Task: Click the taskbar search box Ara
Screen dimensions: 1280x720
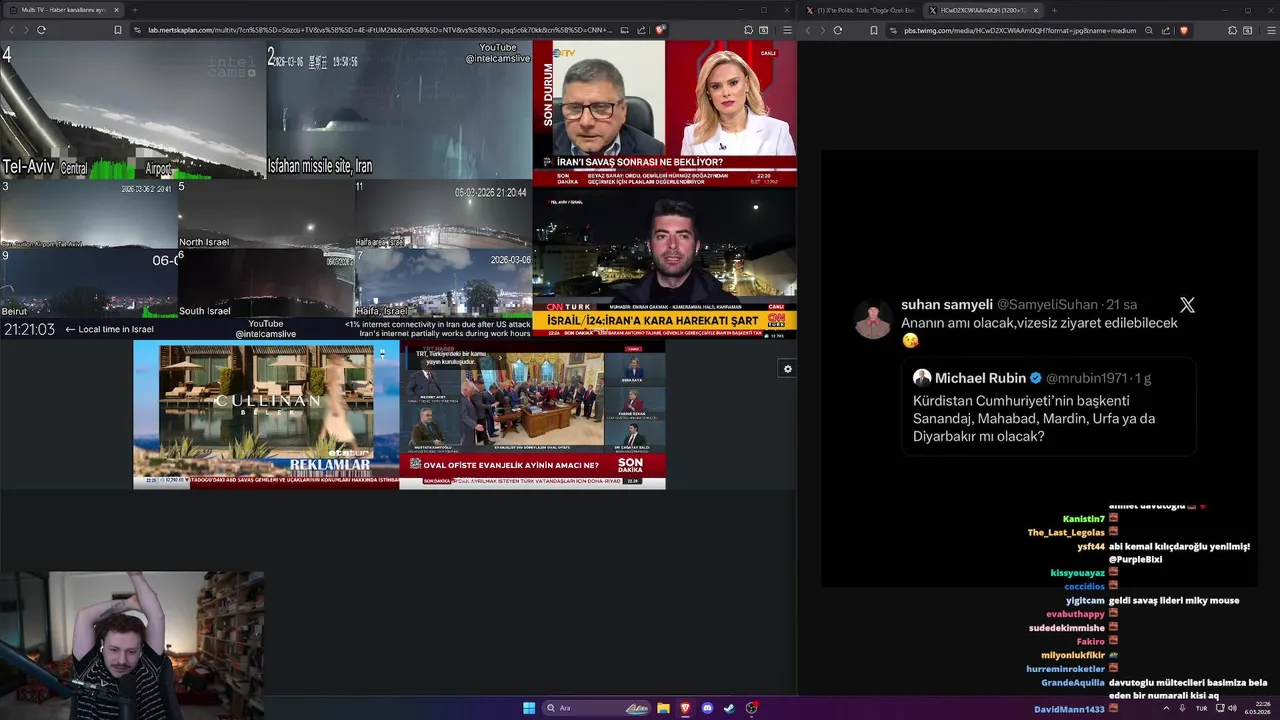Action: (598, 708)
